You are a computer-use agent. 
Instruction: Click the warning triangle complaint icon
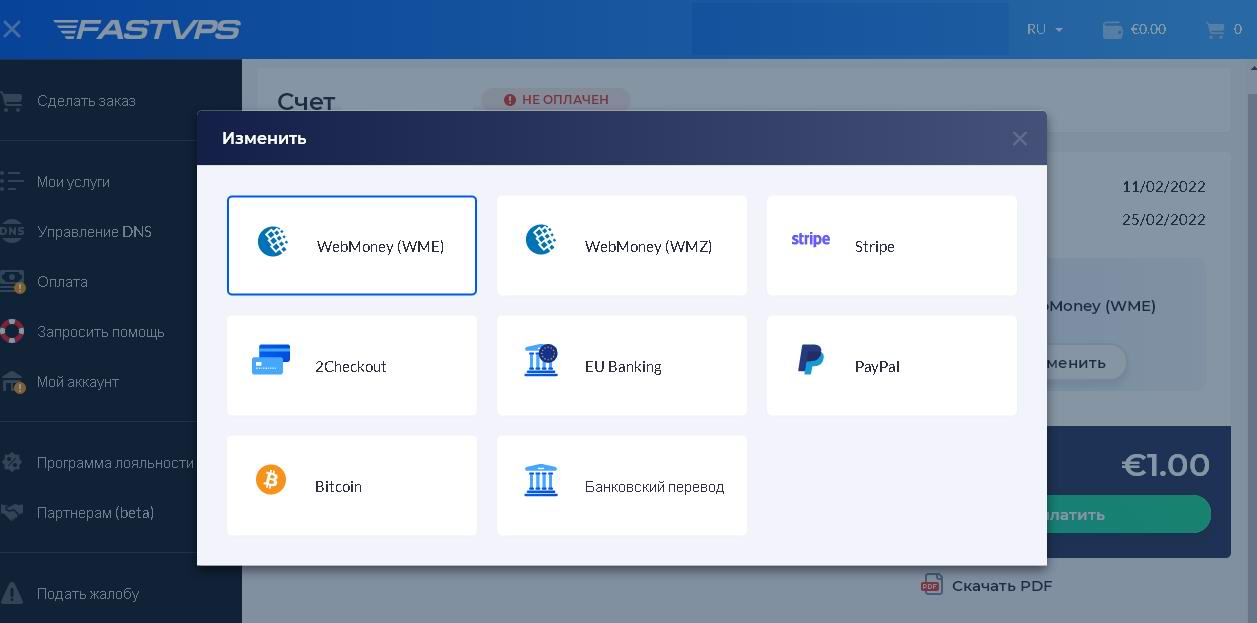point(11,593)
